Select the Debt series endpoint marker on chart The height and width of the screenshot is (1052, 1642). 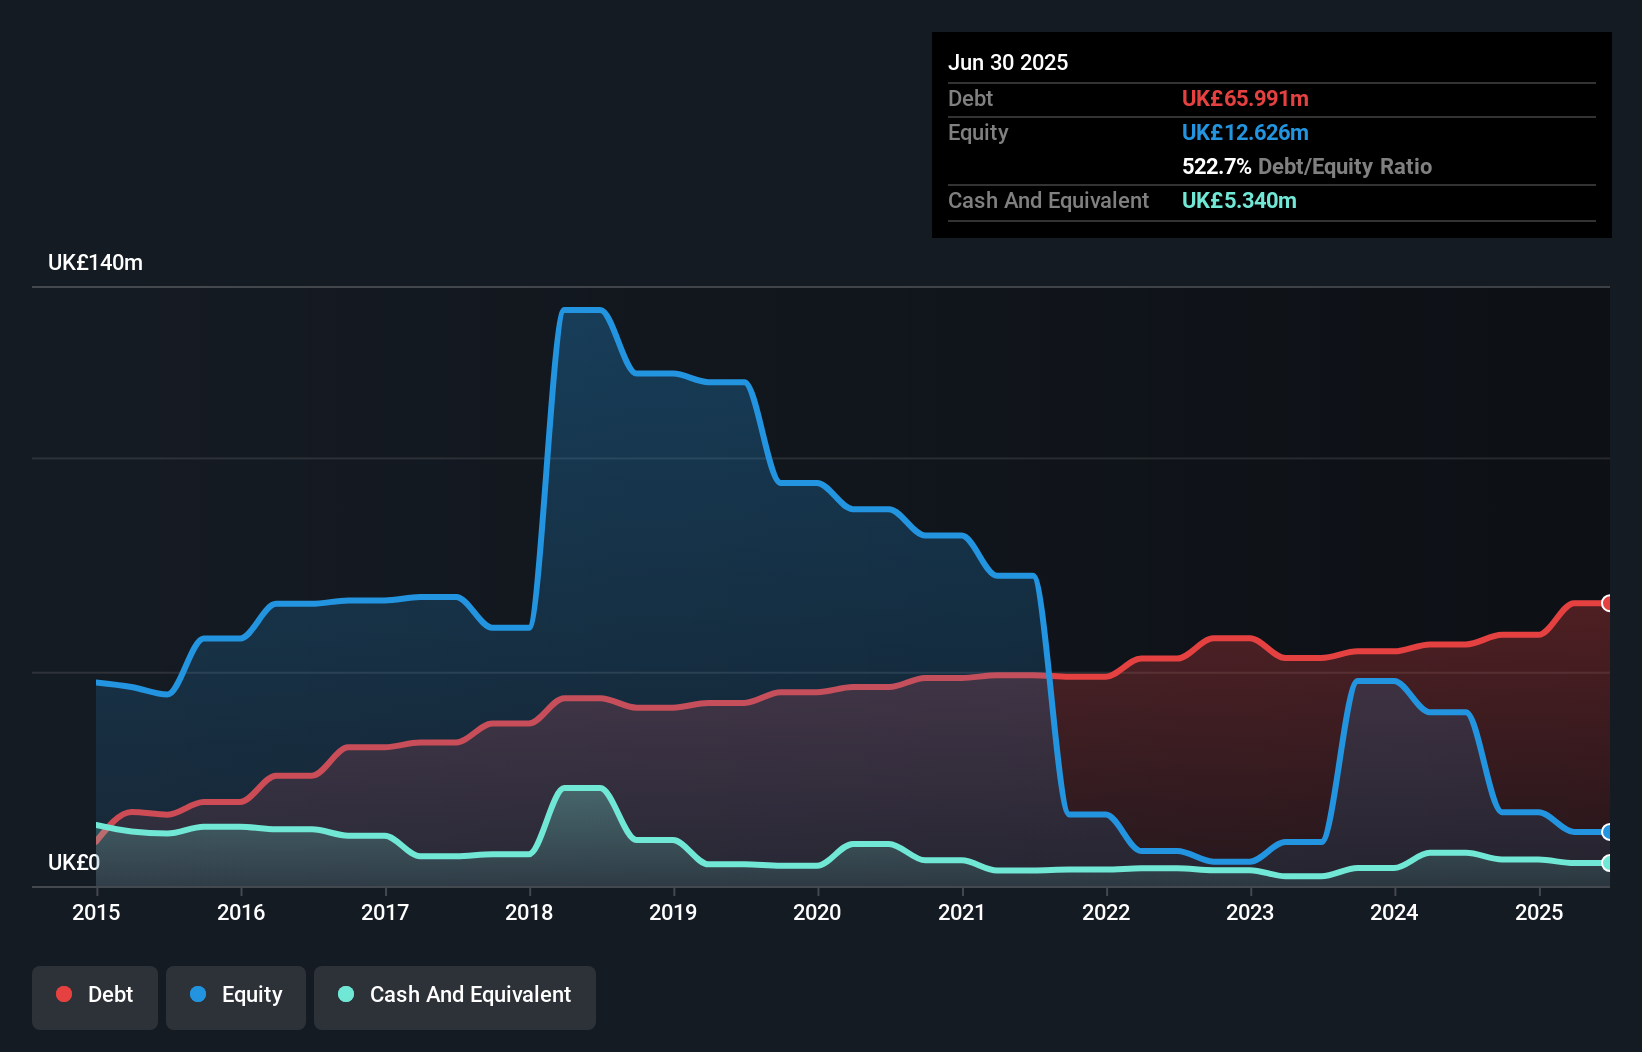[1606, 602]
